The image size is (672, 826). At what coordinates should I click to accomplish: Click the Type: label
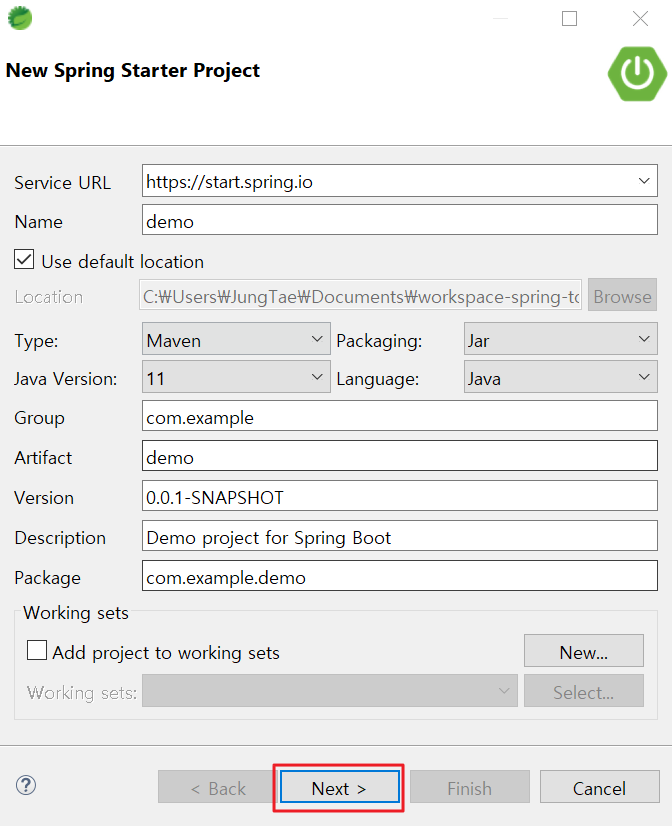click(x=36, y=341)
